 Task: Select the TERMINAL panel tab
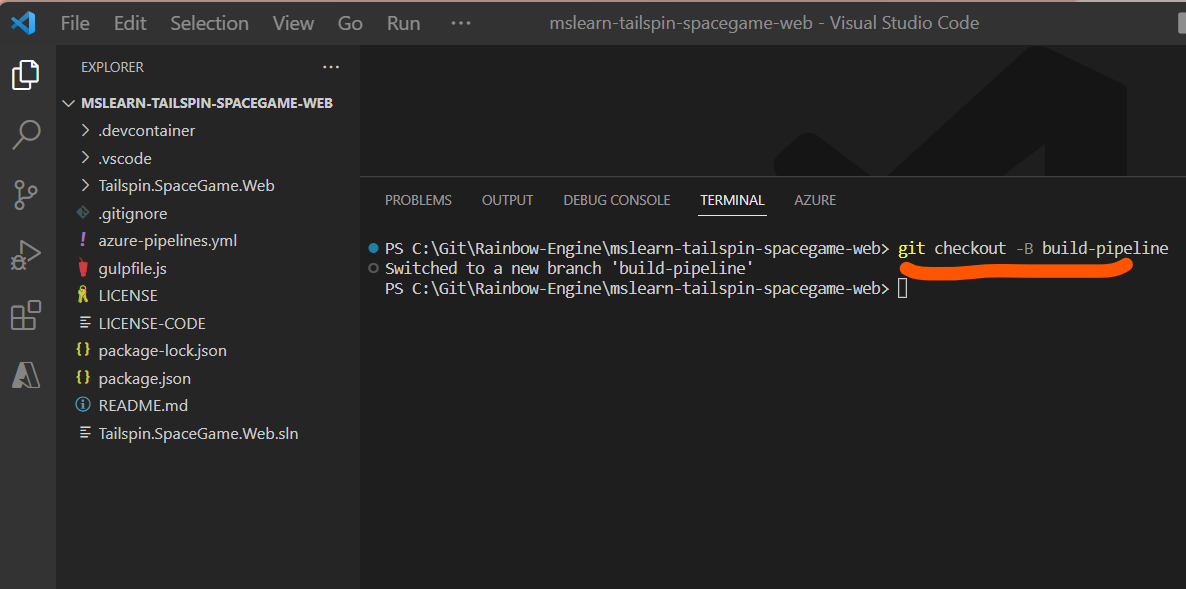pos(732,200)
